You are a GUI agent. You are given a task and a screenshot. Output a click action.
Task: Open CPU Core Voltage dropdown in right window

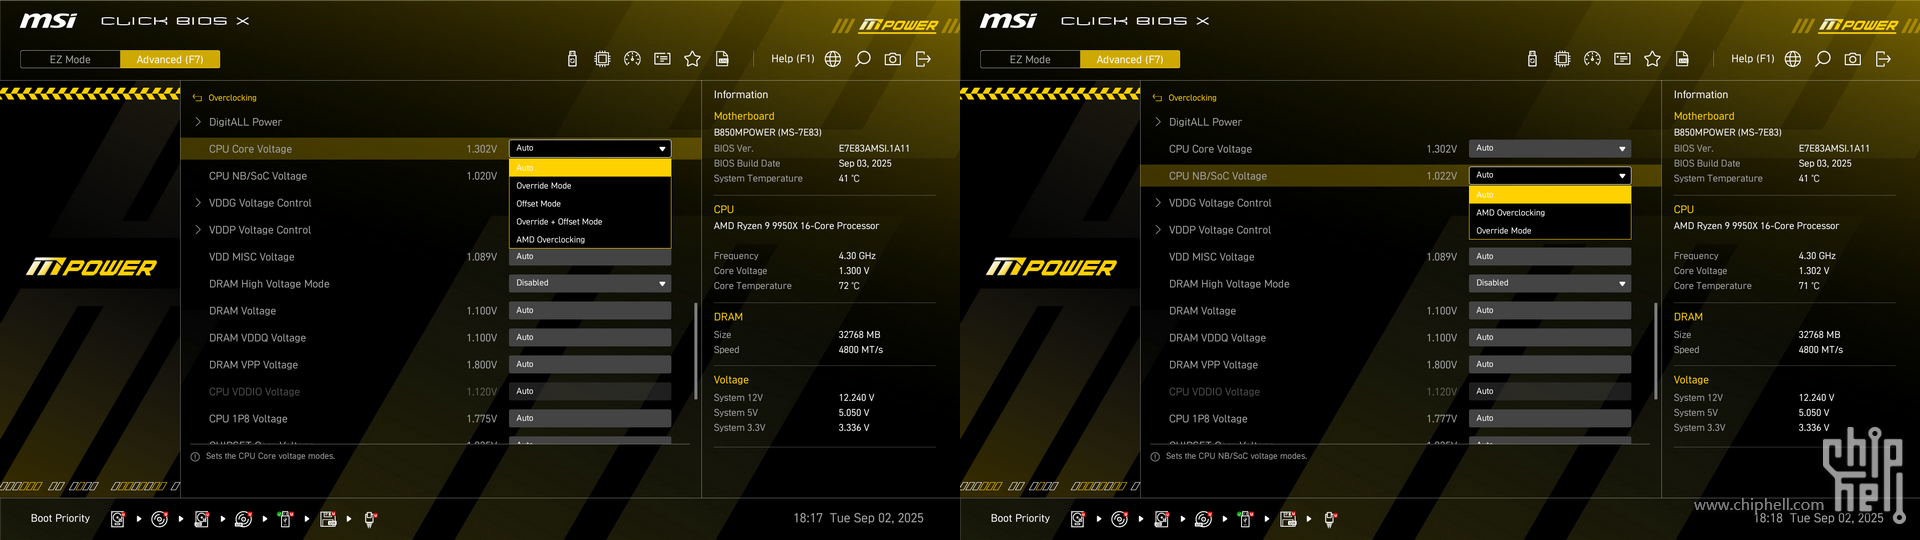[x=1550, y=148]
